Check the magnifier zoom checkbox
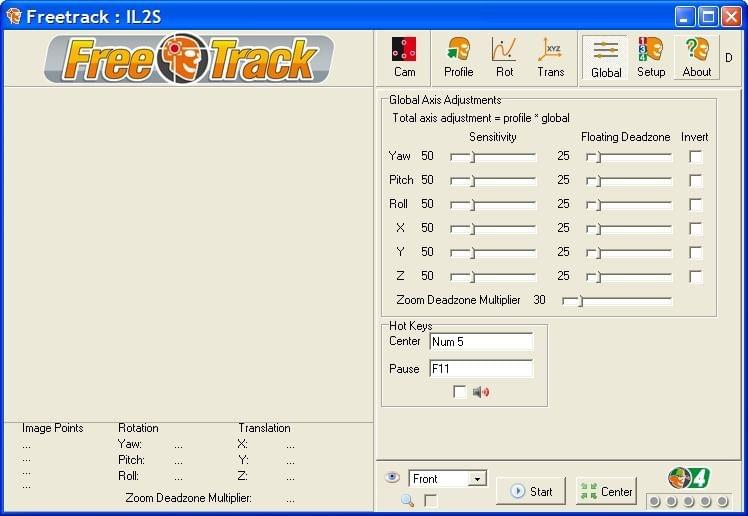Screen dimensions: 748x516 (430, 500)
